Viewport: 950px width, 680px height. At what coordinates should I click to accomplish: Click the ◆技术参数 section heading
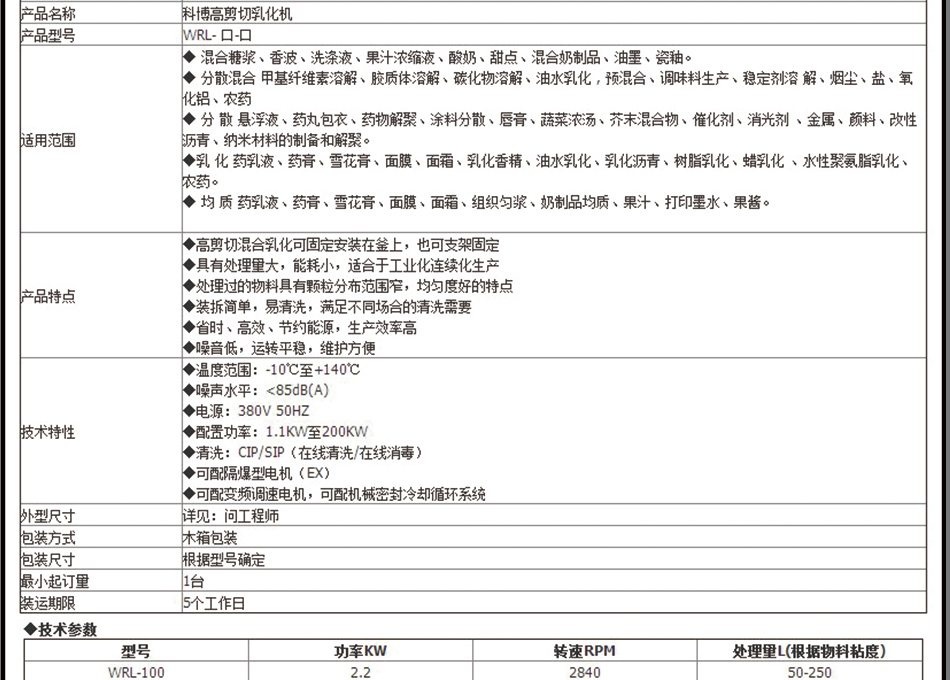coord(60,629)
